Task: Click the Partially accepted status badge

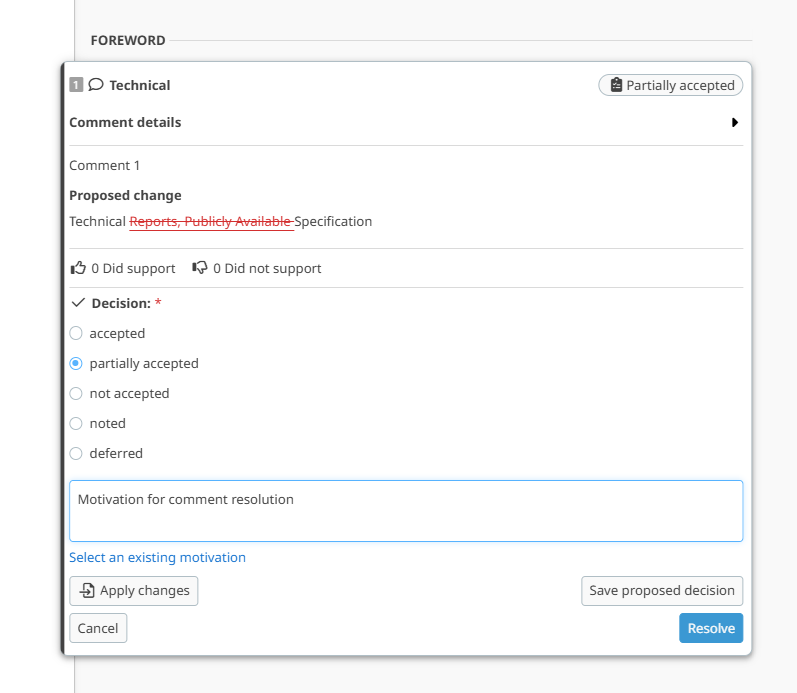Action: click(x=670, y=85)
